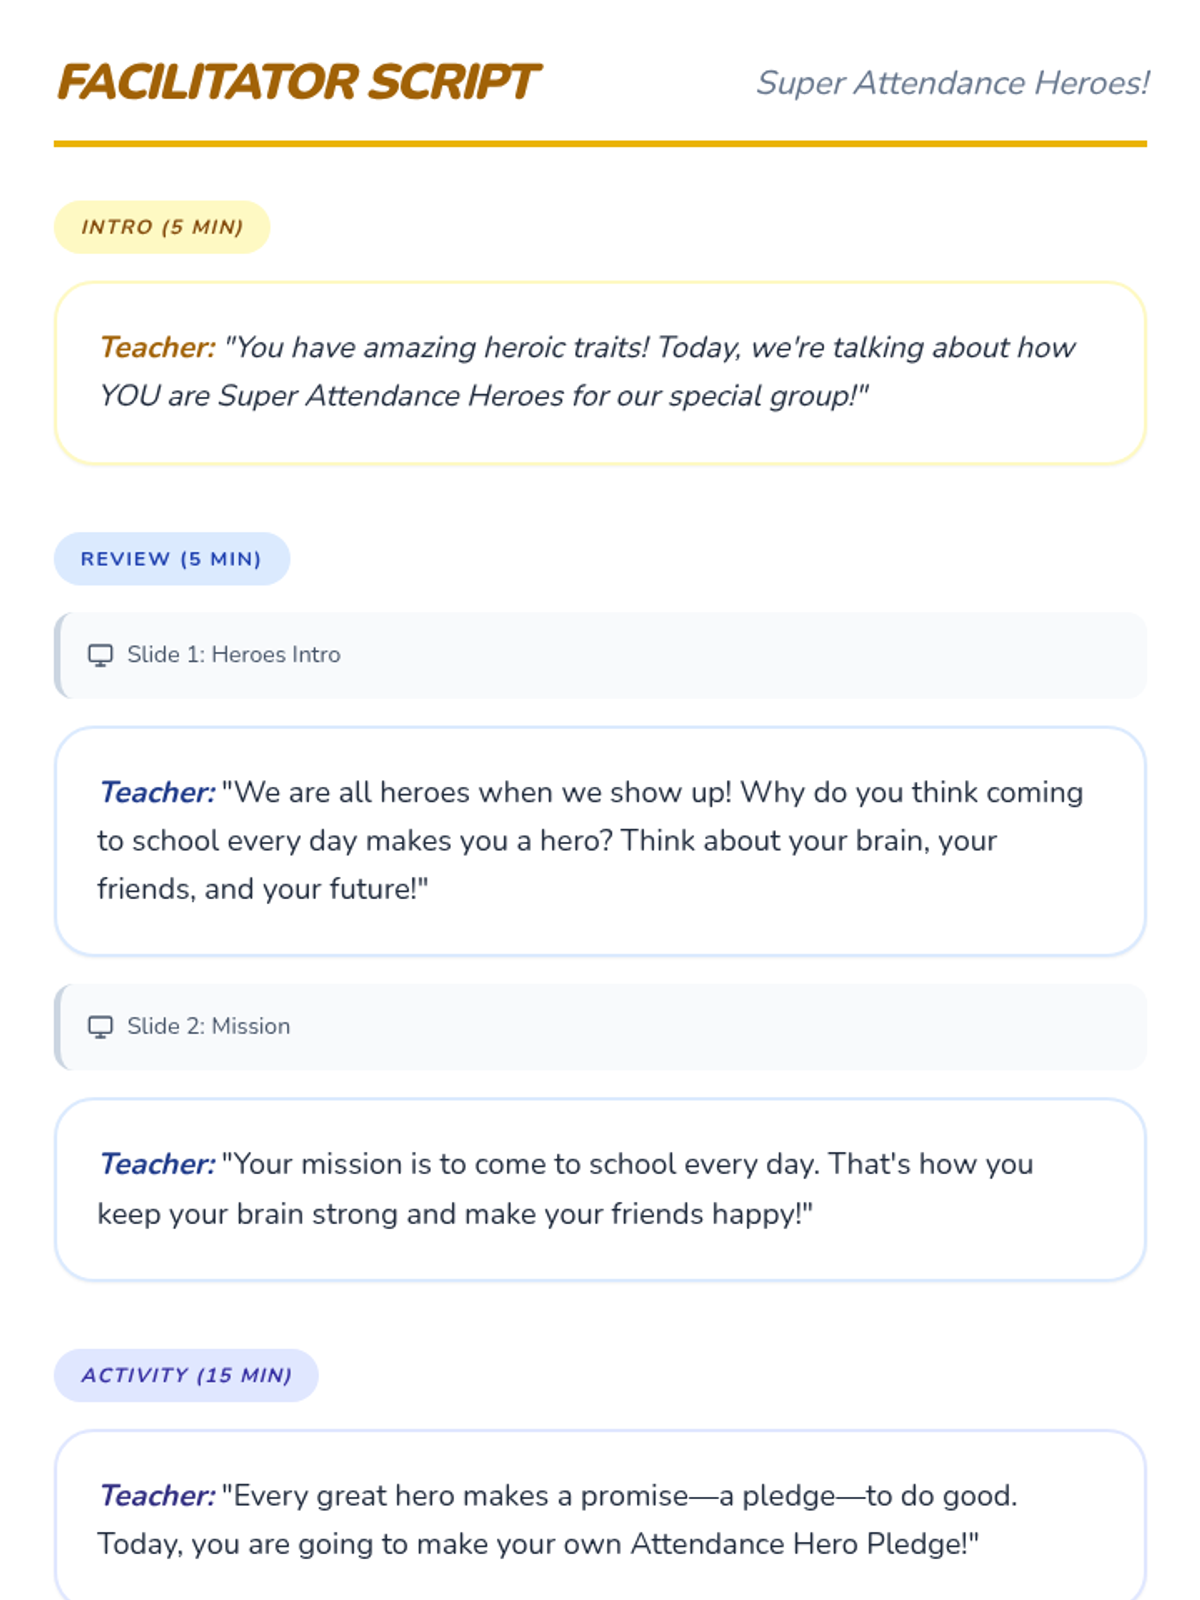This screenshot has height=1600, width=1200.
Task: Click the FACILITATOR SCRIPT heading
Action: pos(298,82)
